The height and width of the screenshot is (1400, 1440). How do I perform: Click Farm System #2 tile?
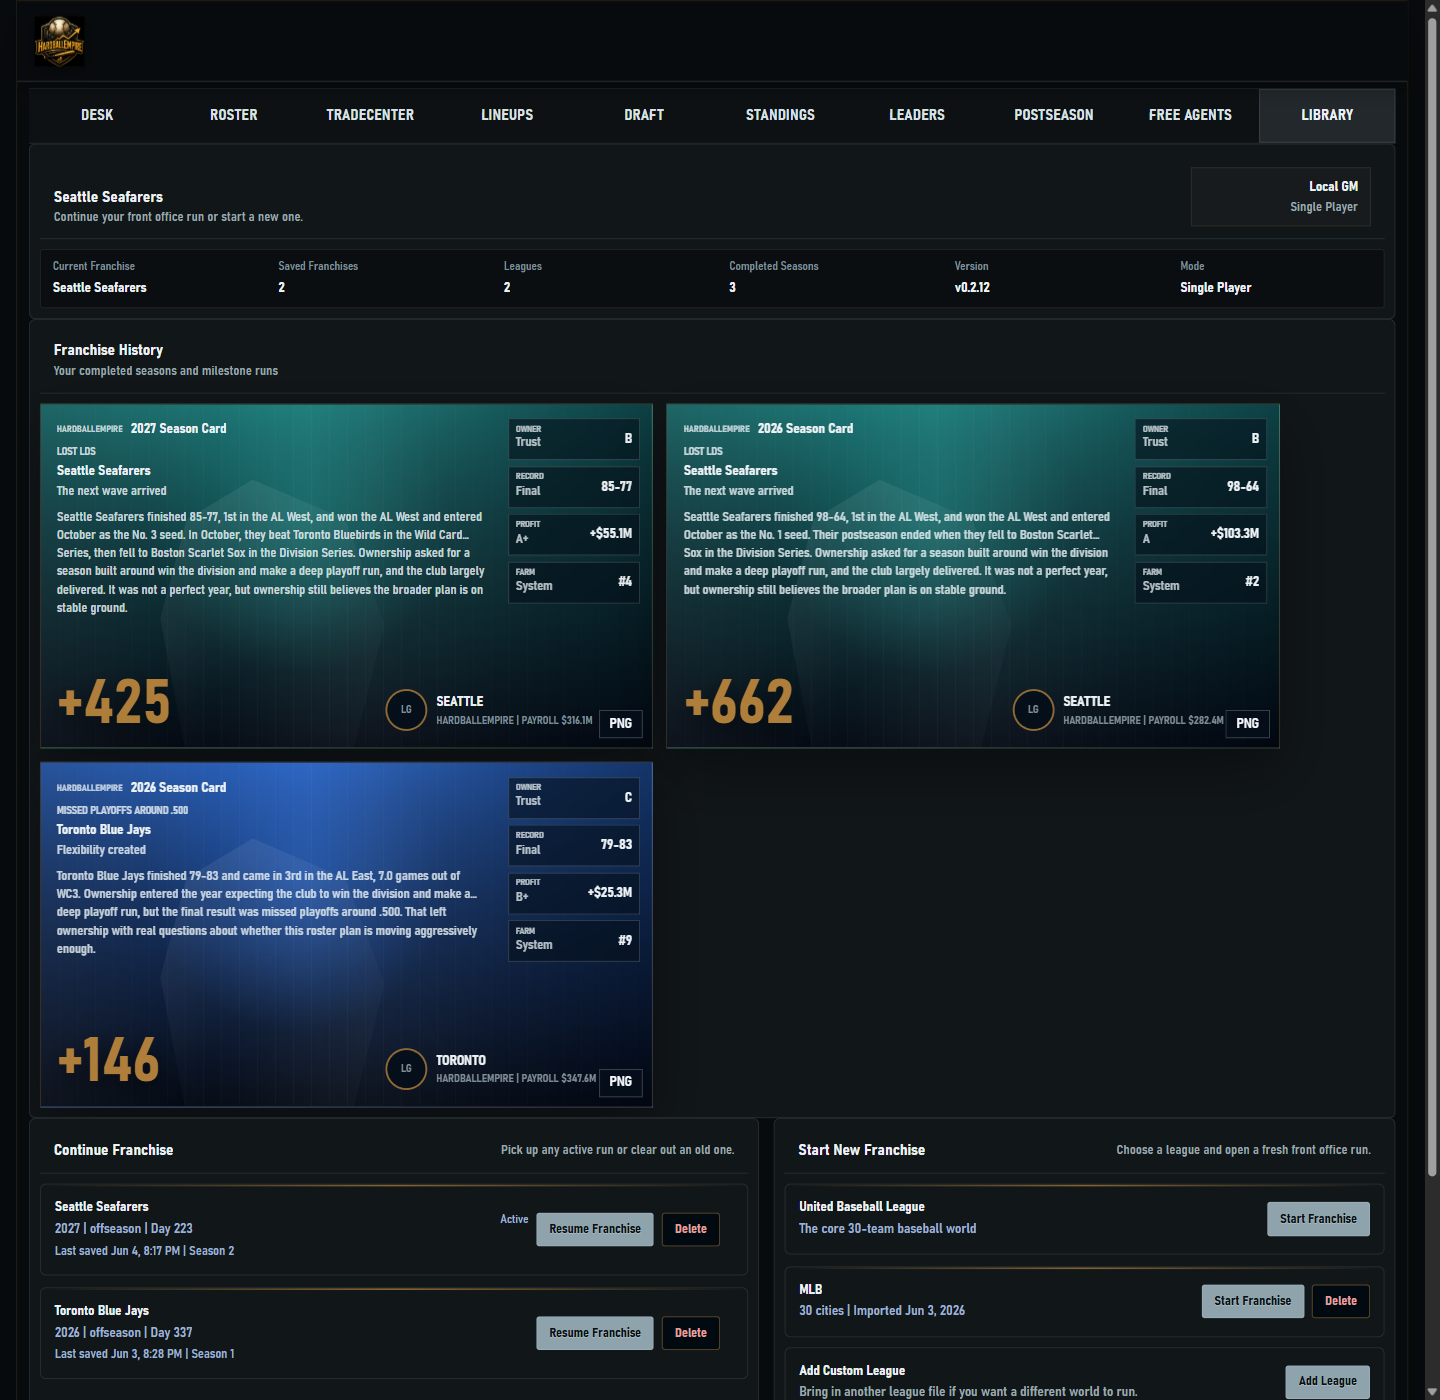tap(1201, 582)
